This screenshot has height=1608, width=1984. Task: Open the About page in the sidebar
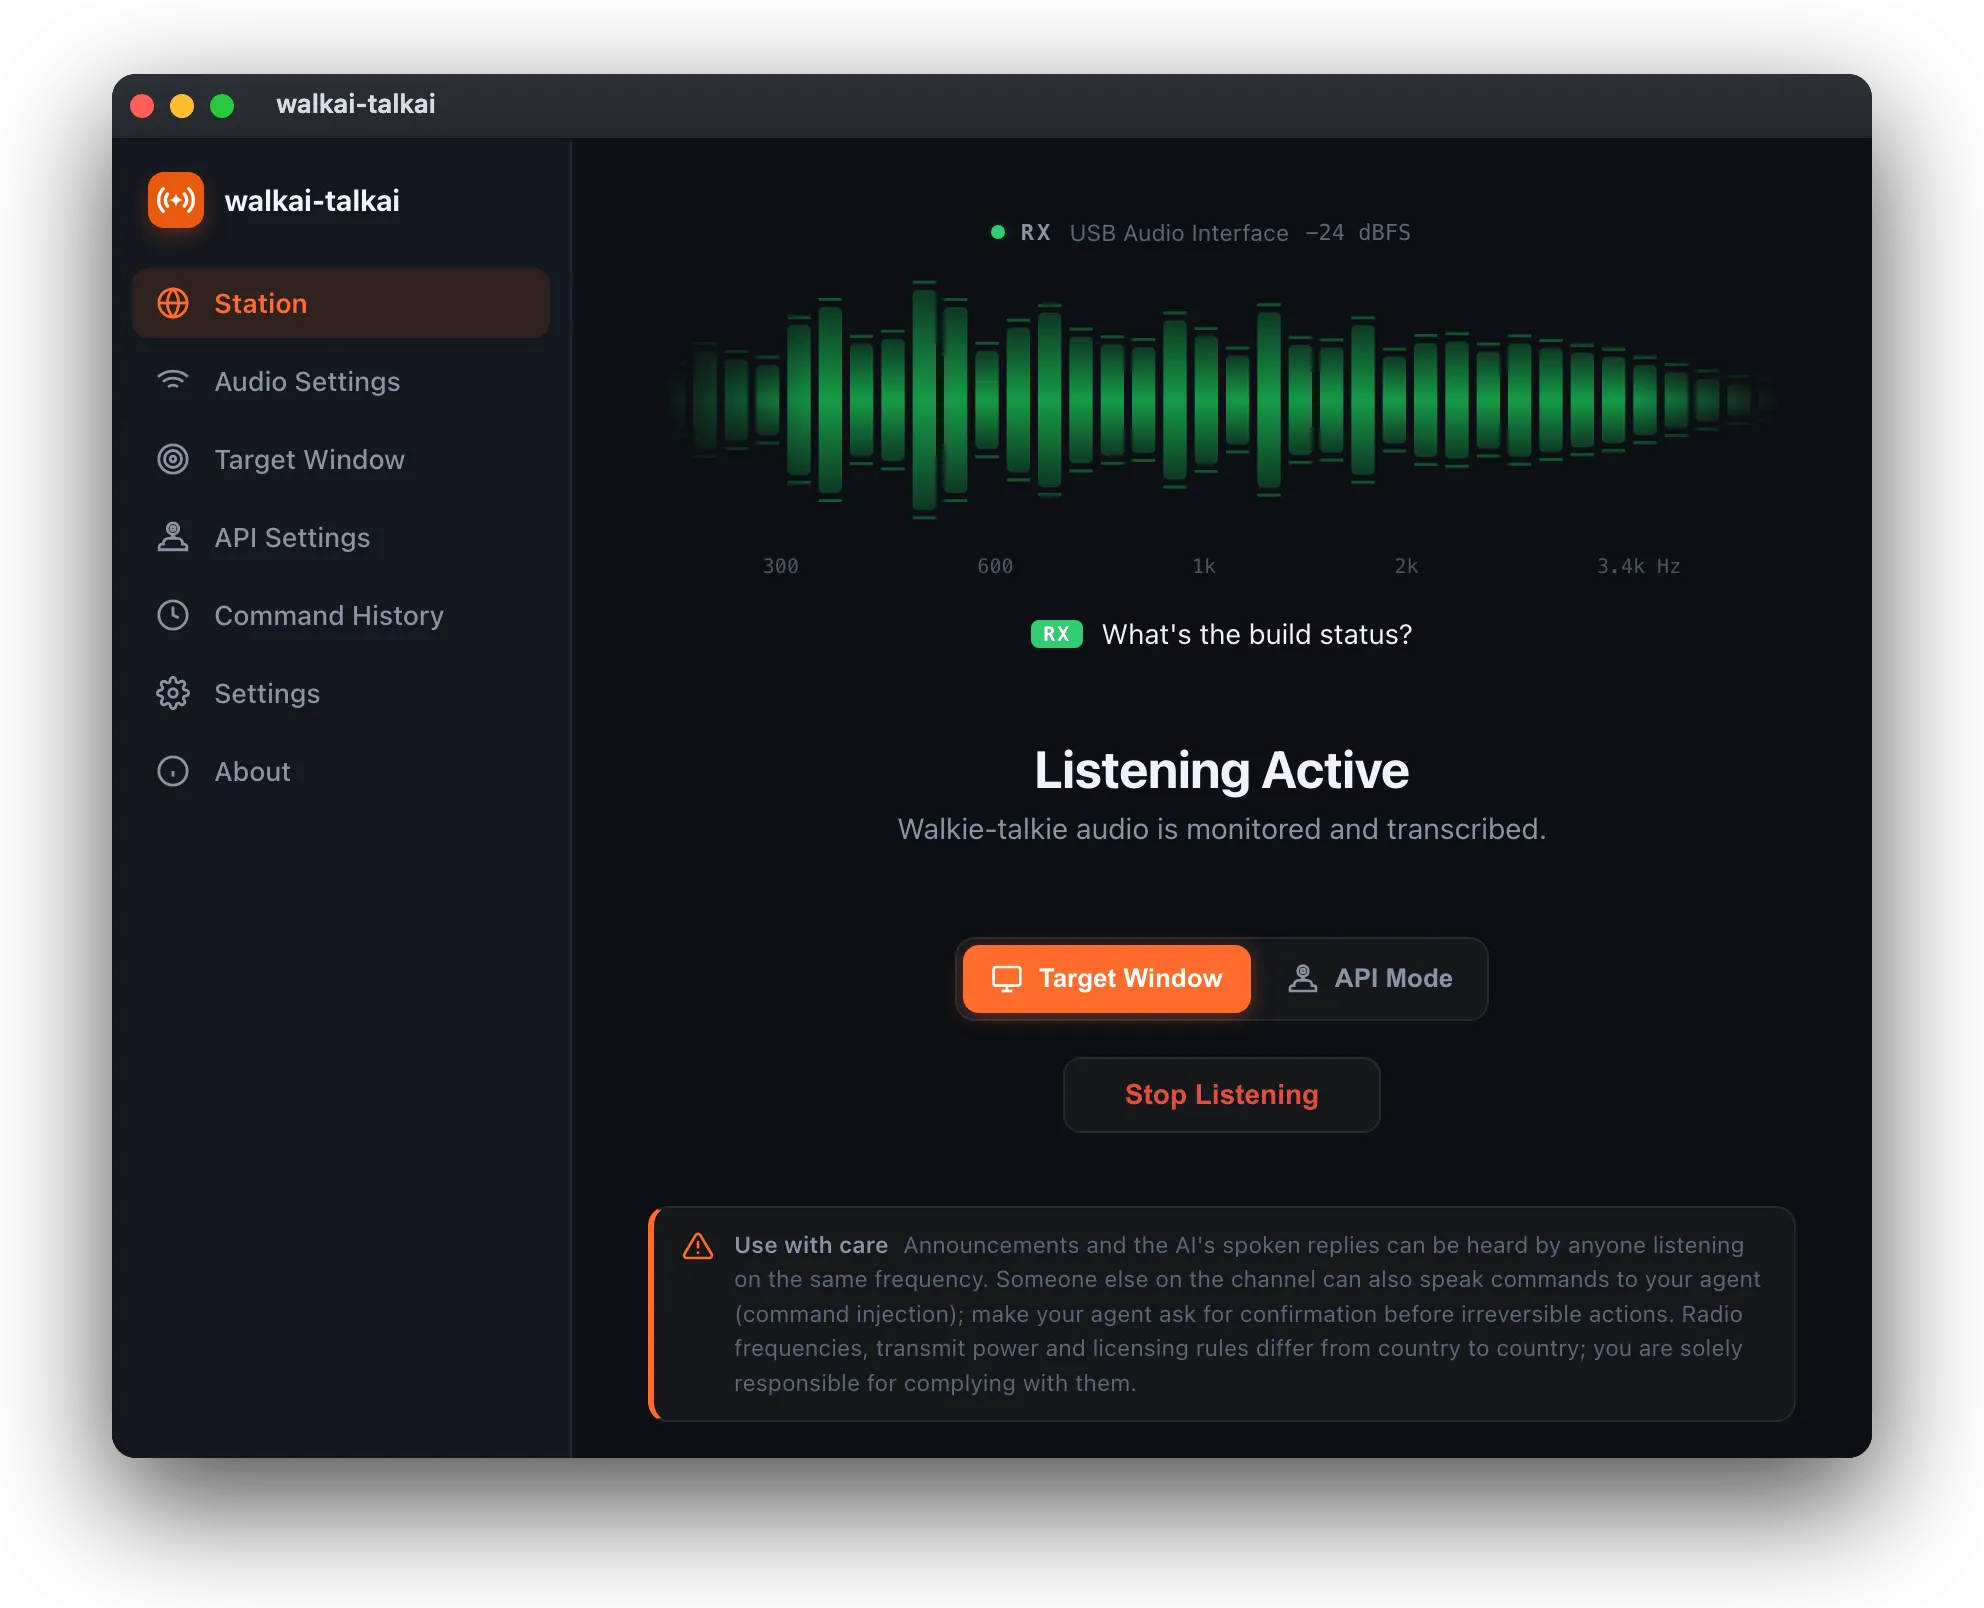tap(341, 771)
